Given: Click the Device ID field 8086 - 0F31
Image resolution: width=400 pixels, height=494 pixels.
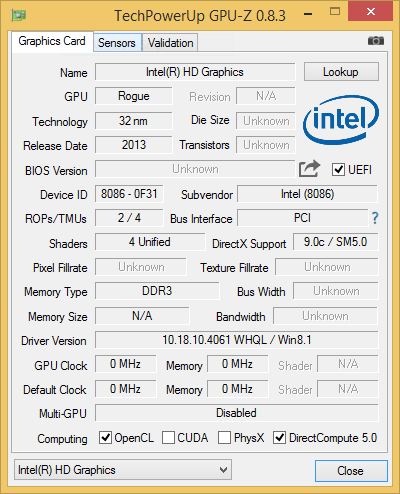Looking at the screenshot, I should [129, 194].
